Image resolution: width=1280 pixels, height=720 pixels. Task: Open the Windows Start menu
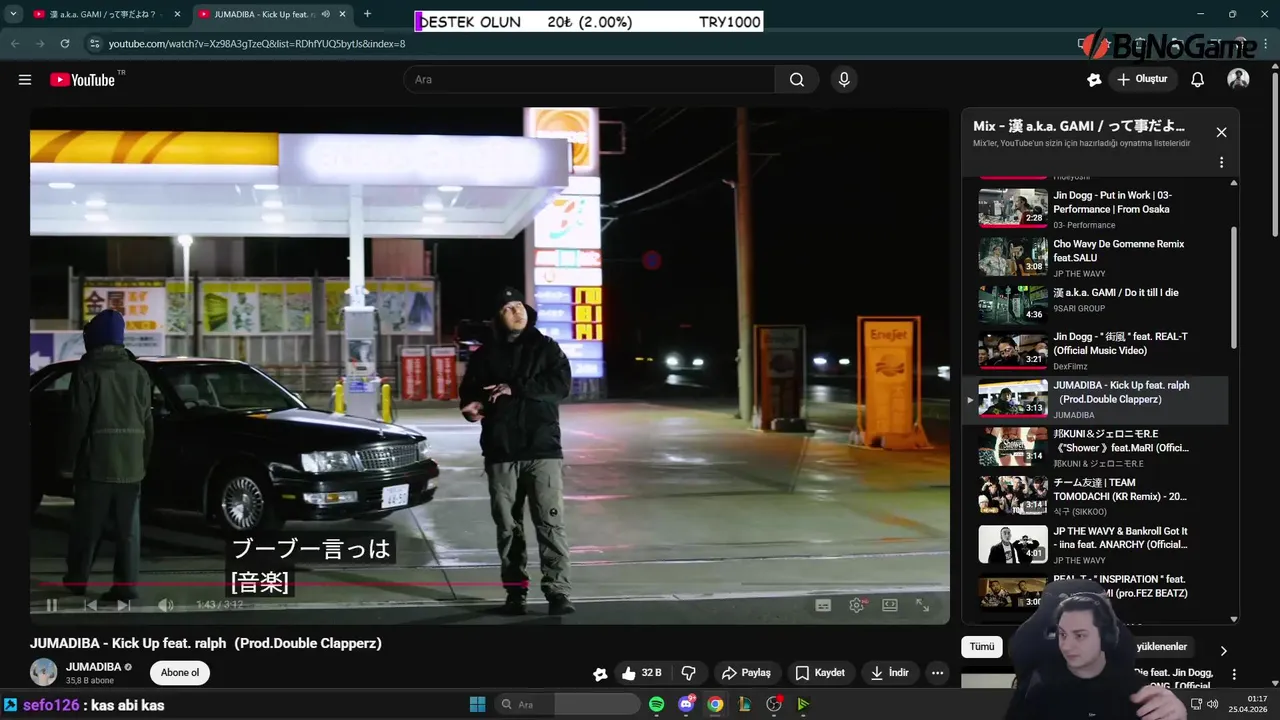point(477,705)
